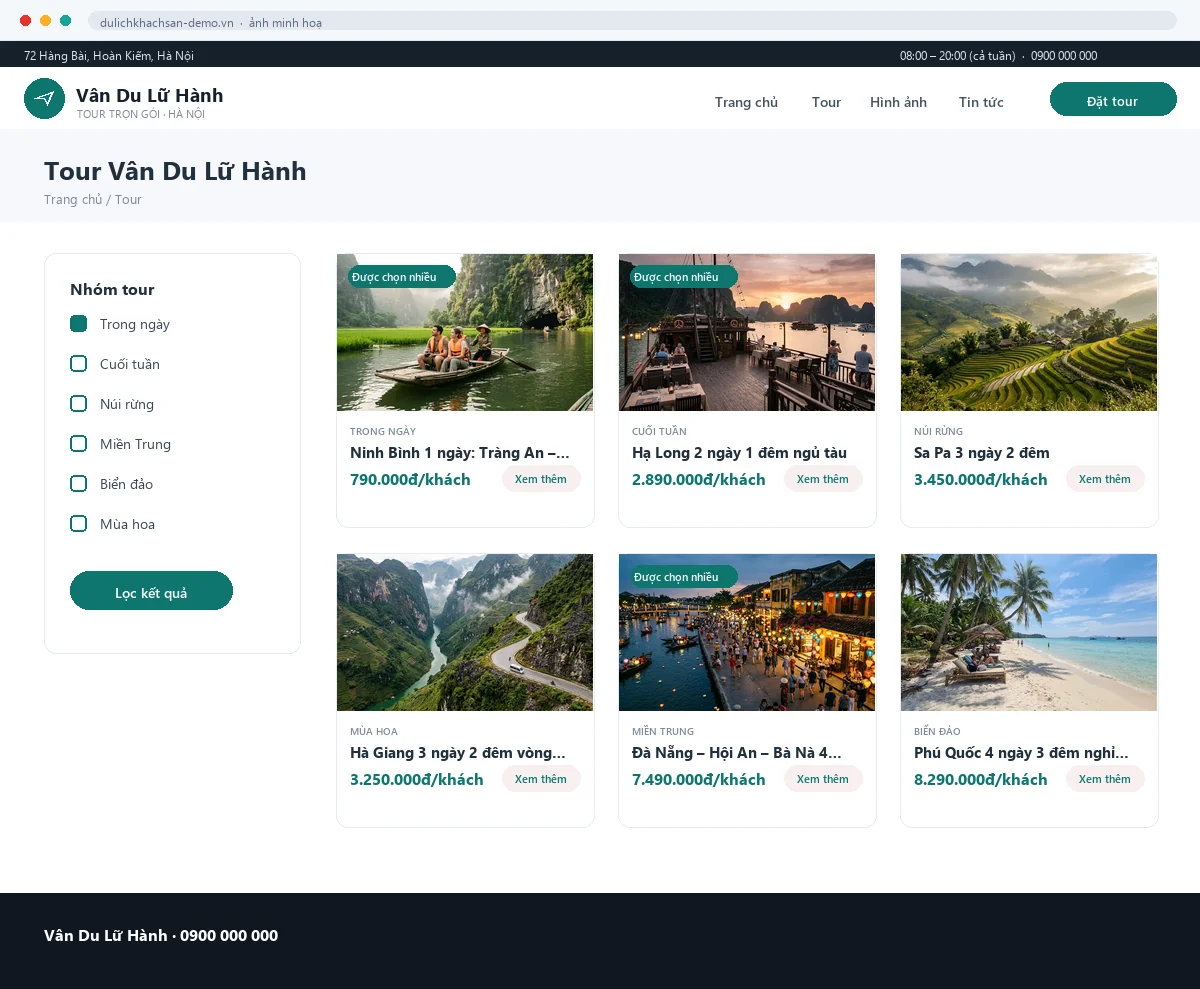Click the CUỐI TUẦN category label
This screenshot has width=1200, height=989.
point(659,432)
